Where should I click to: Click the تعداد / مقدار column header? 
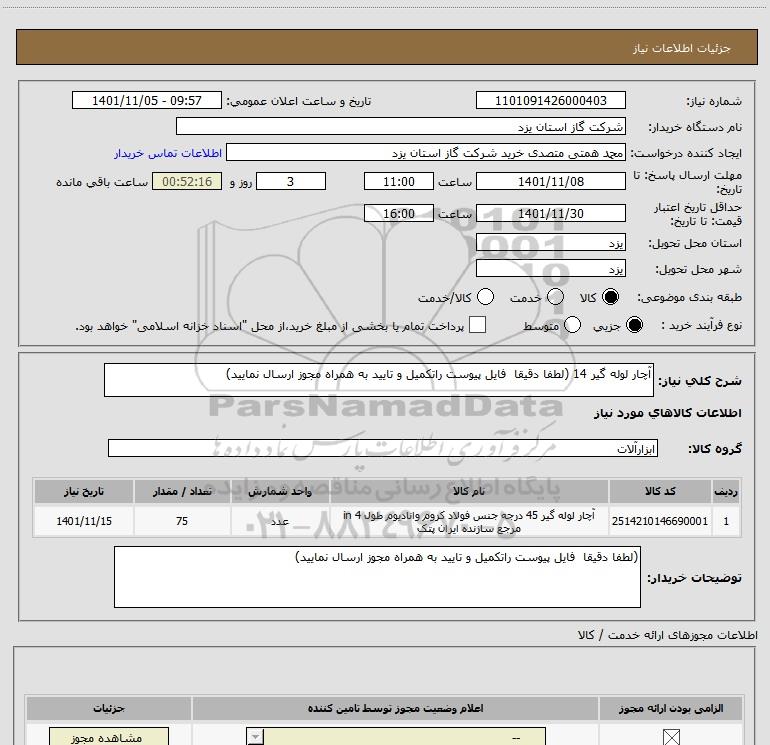point(182,491)
